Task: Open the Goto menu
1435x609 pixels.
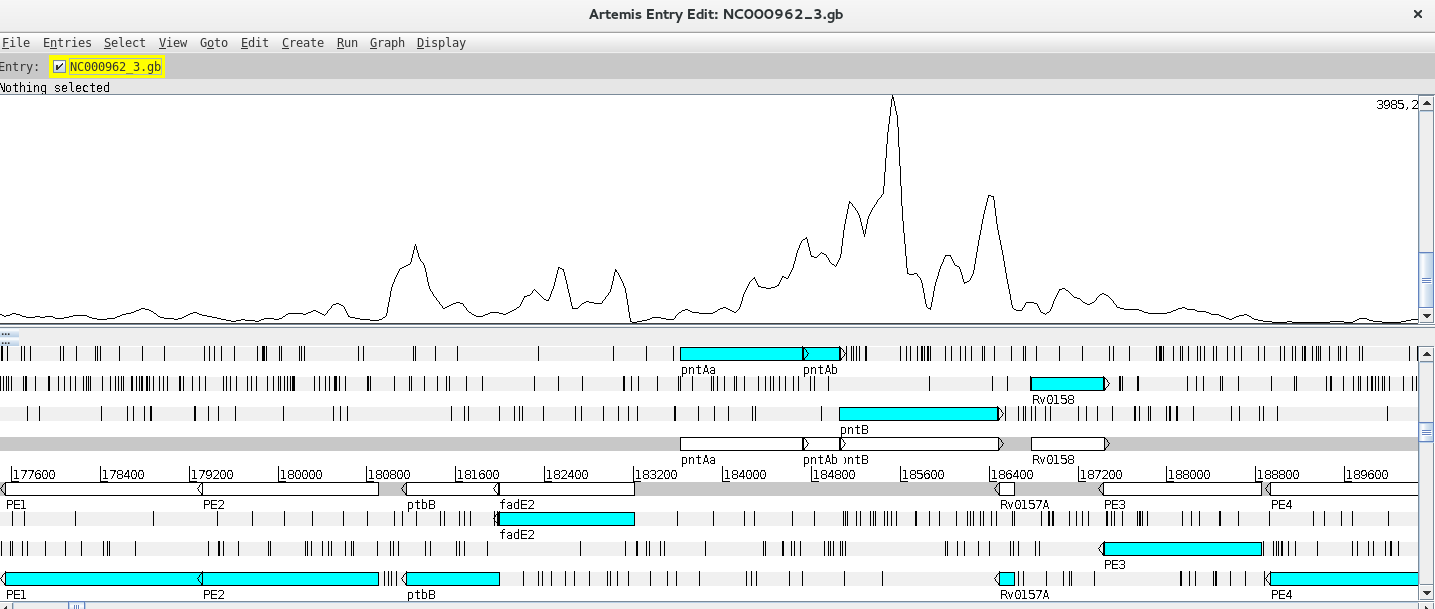Action: 213,43
